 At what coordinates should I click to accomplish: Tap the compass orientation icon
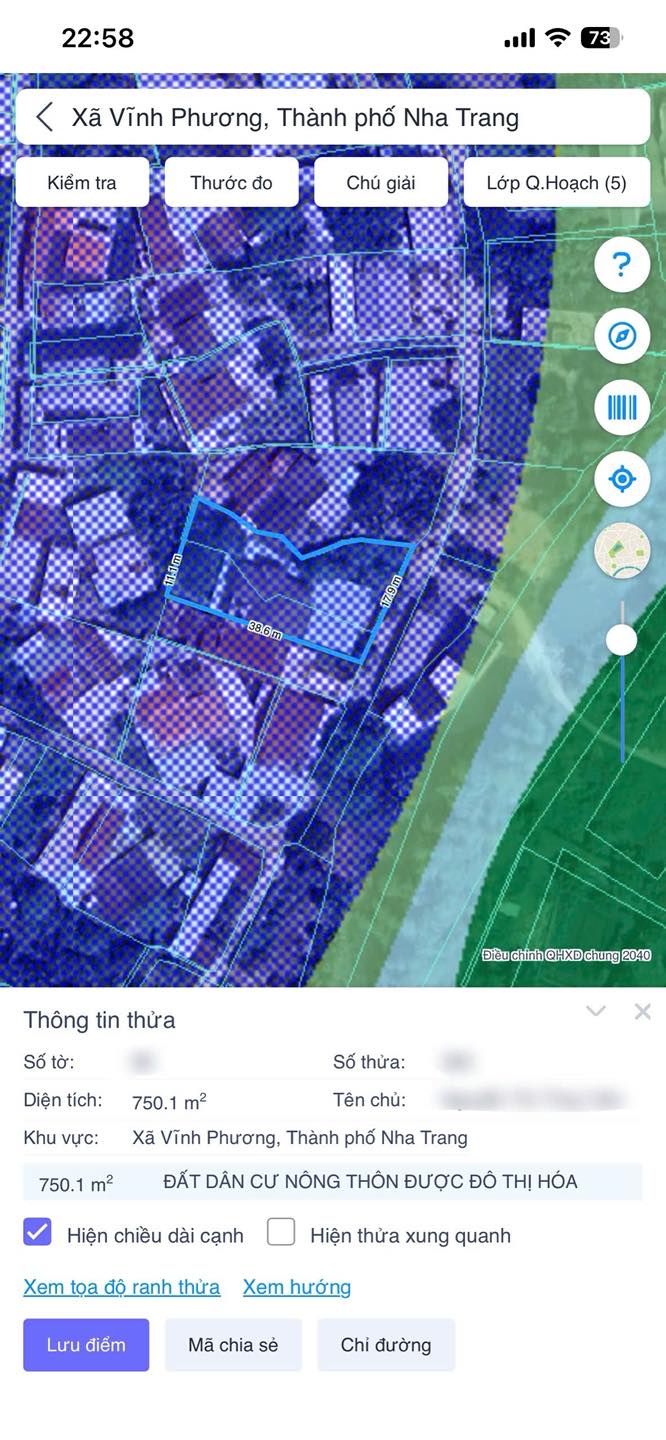tap(622, 336)
